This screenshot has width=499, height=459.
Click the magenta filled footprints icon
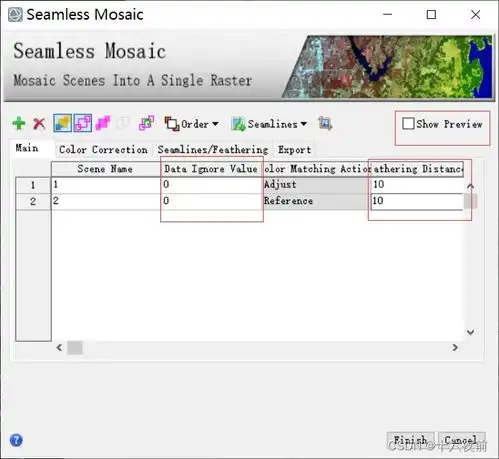pos(103,123)
